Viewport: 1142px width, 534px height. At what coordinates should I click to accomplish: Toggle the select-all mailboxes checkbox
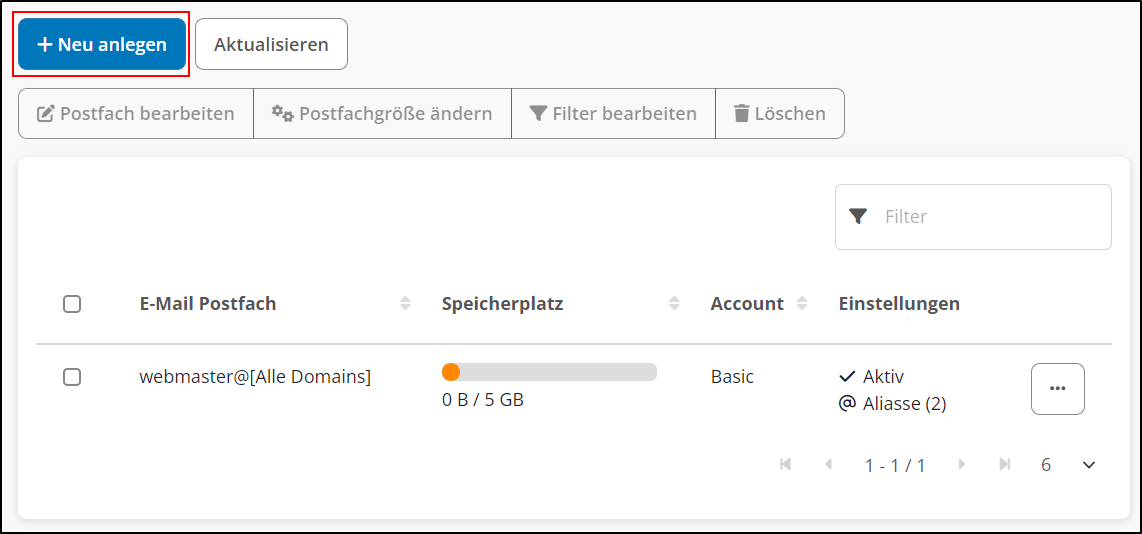[72, 304]
